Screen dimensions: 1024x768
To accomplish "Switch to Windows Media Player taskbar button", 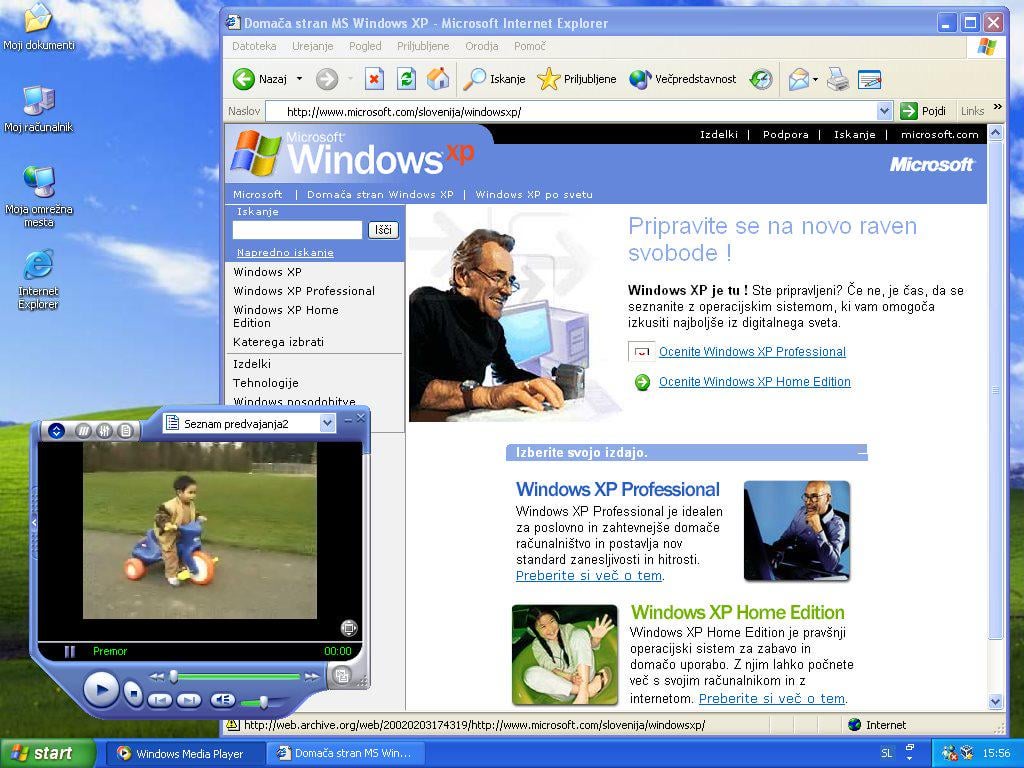I will (x=187, y=754).
